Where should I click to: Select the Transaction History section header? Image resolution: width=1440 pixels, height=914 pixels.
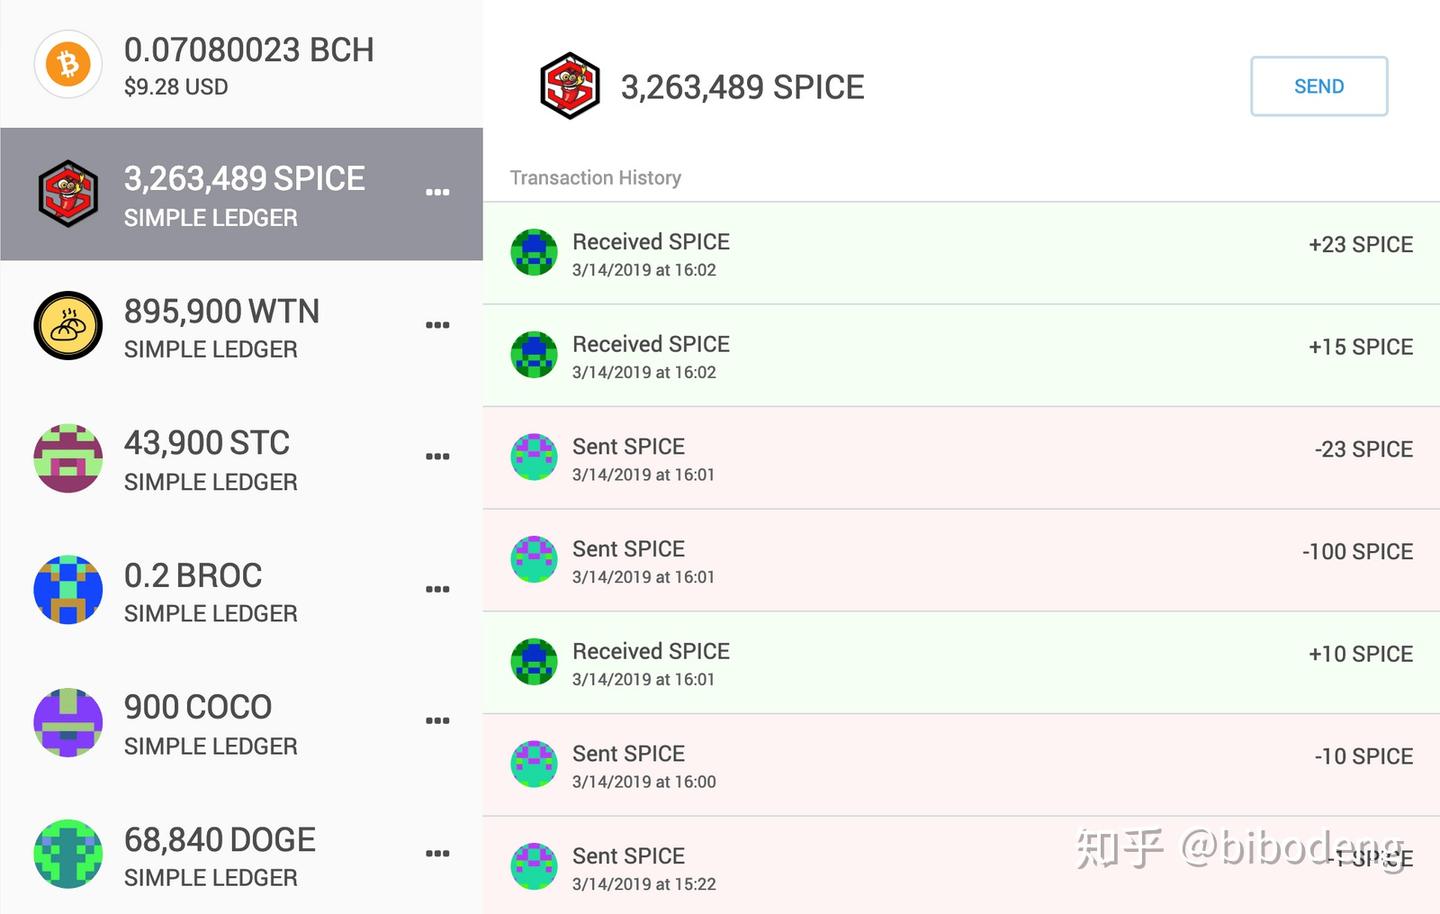coord(595,177)
